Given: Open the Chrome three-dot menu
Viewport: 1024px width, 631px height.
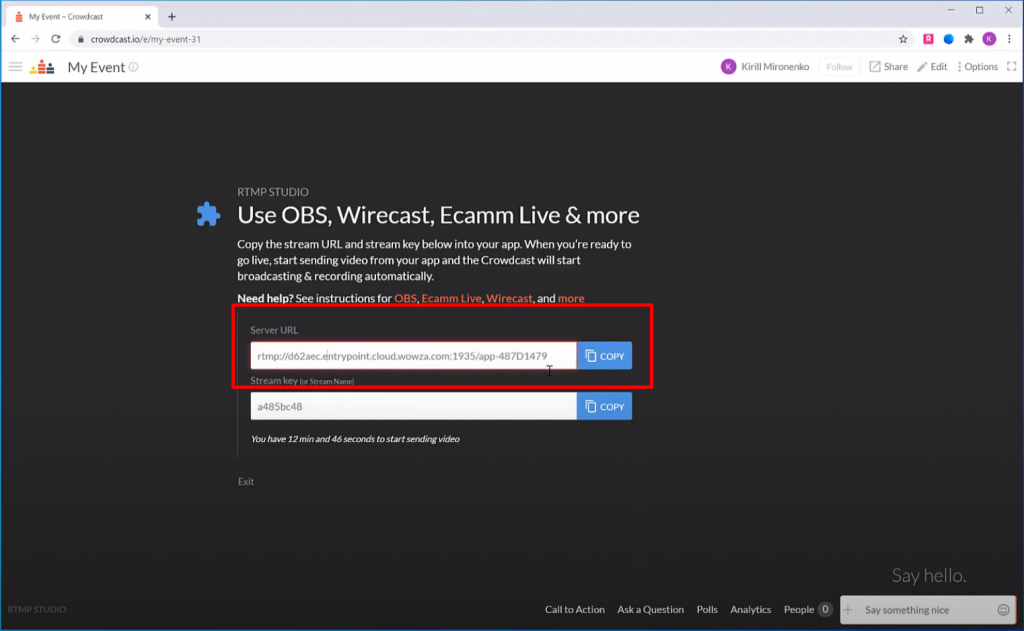Looking at the screenshot, I should tap(1010, 39).
